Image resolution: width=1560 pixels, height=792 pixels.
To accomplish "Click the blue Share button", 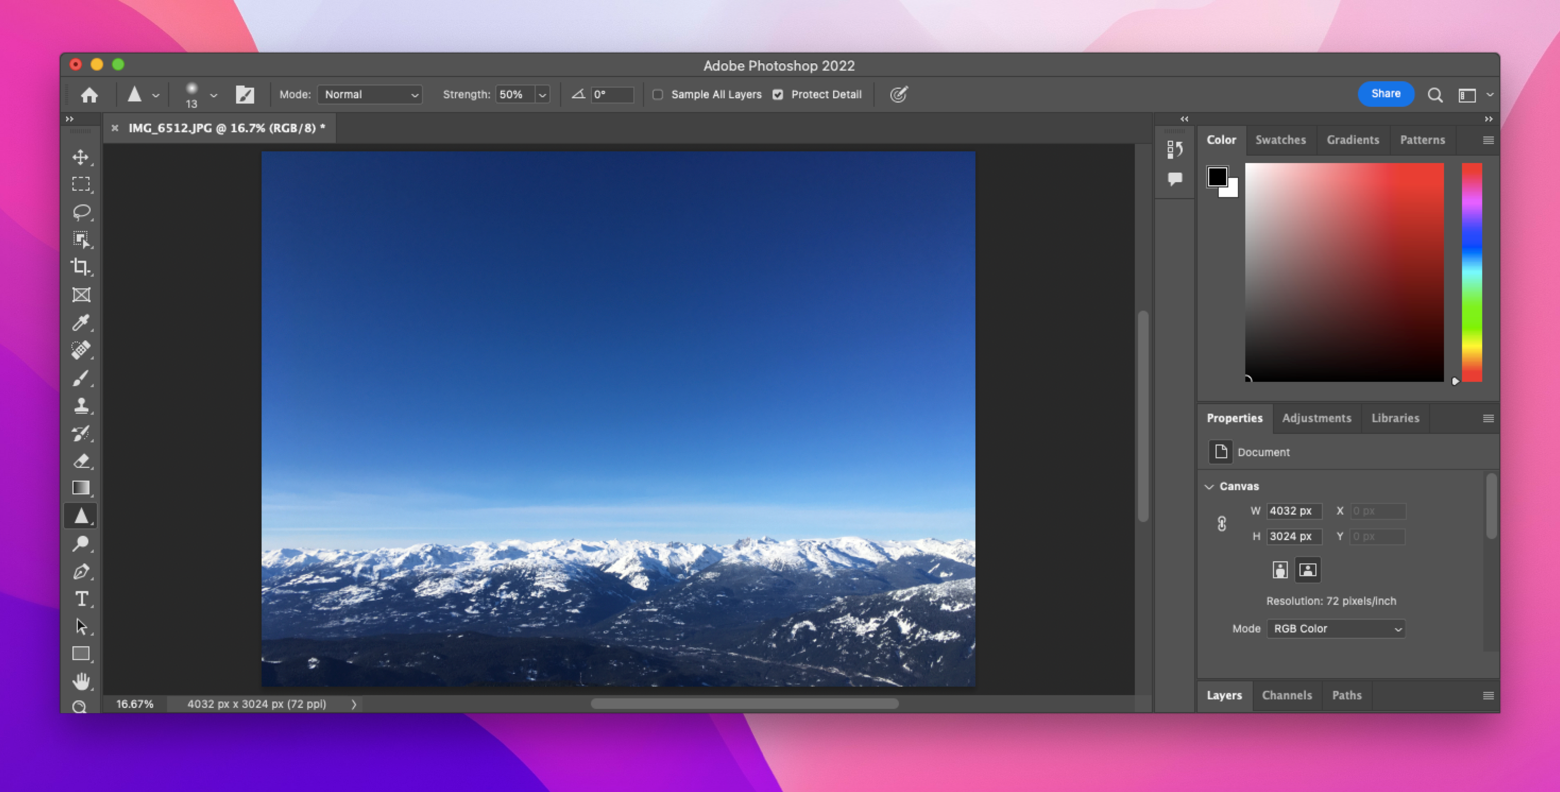I will [1385, 94].
